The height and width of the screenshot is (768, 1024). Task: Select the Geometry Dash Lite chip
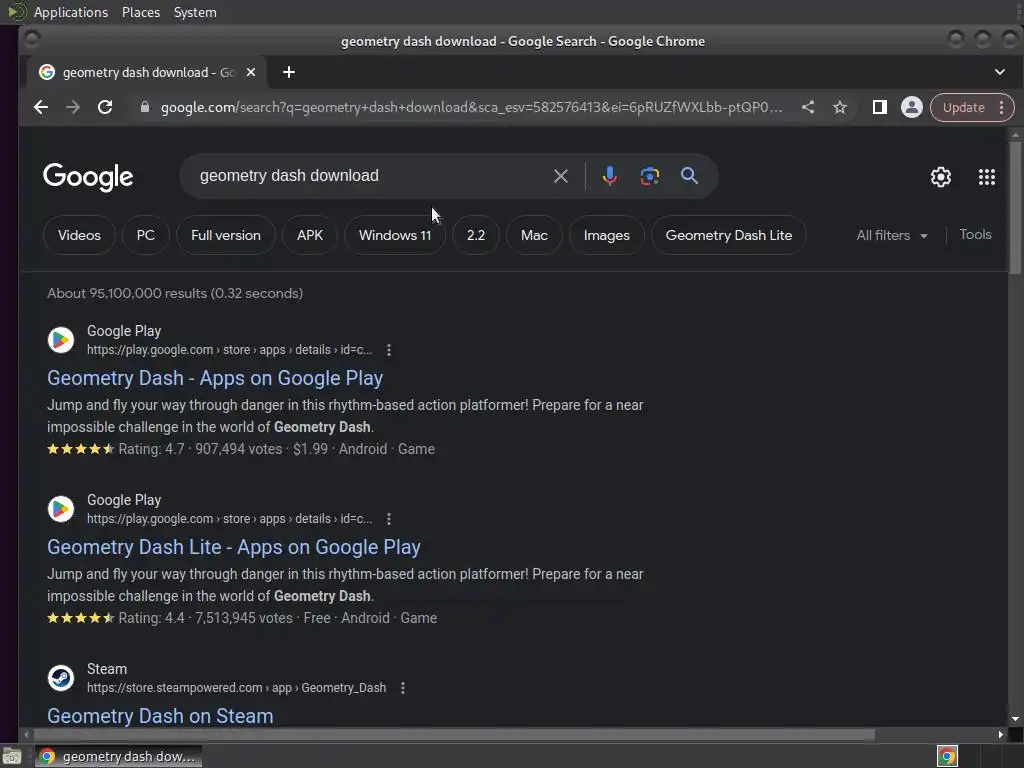(729, 235)
